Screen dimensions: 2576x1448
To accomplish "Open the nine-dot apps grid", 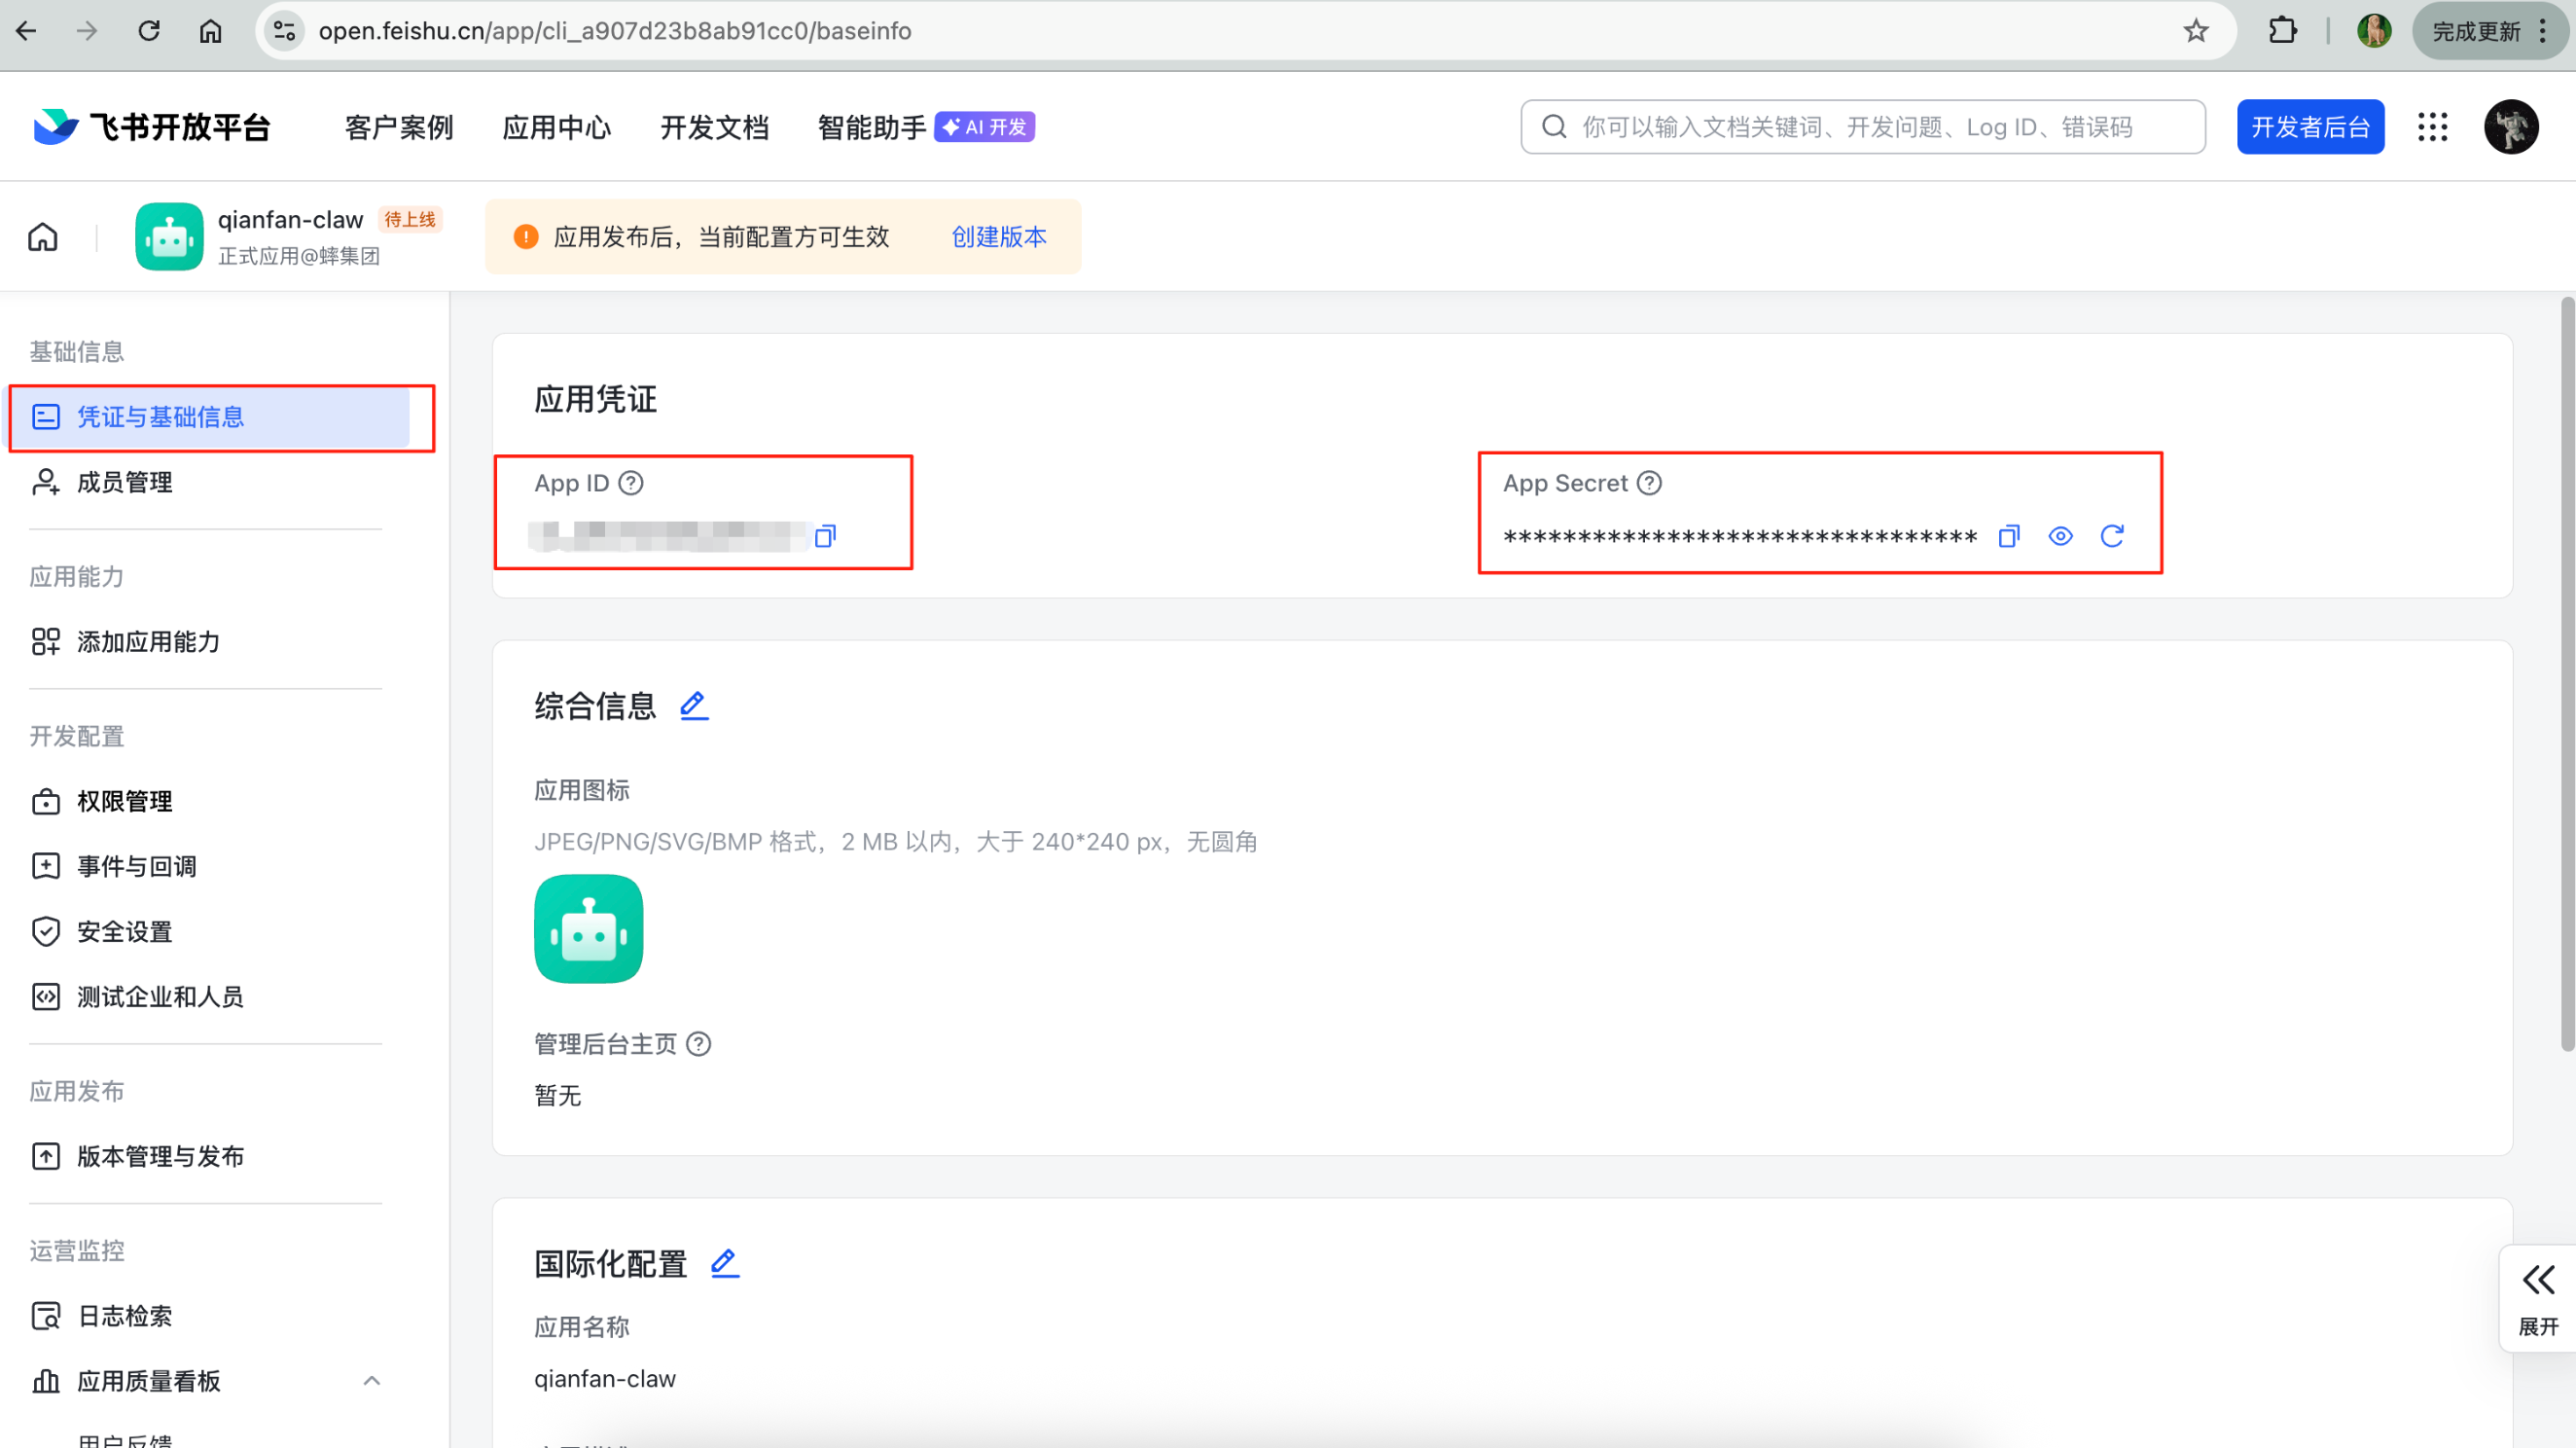I will pos(2432,127).
